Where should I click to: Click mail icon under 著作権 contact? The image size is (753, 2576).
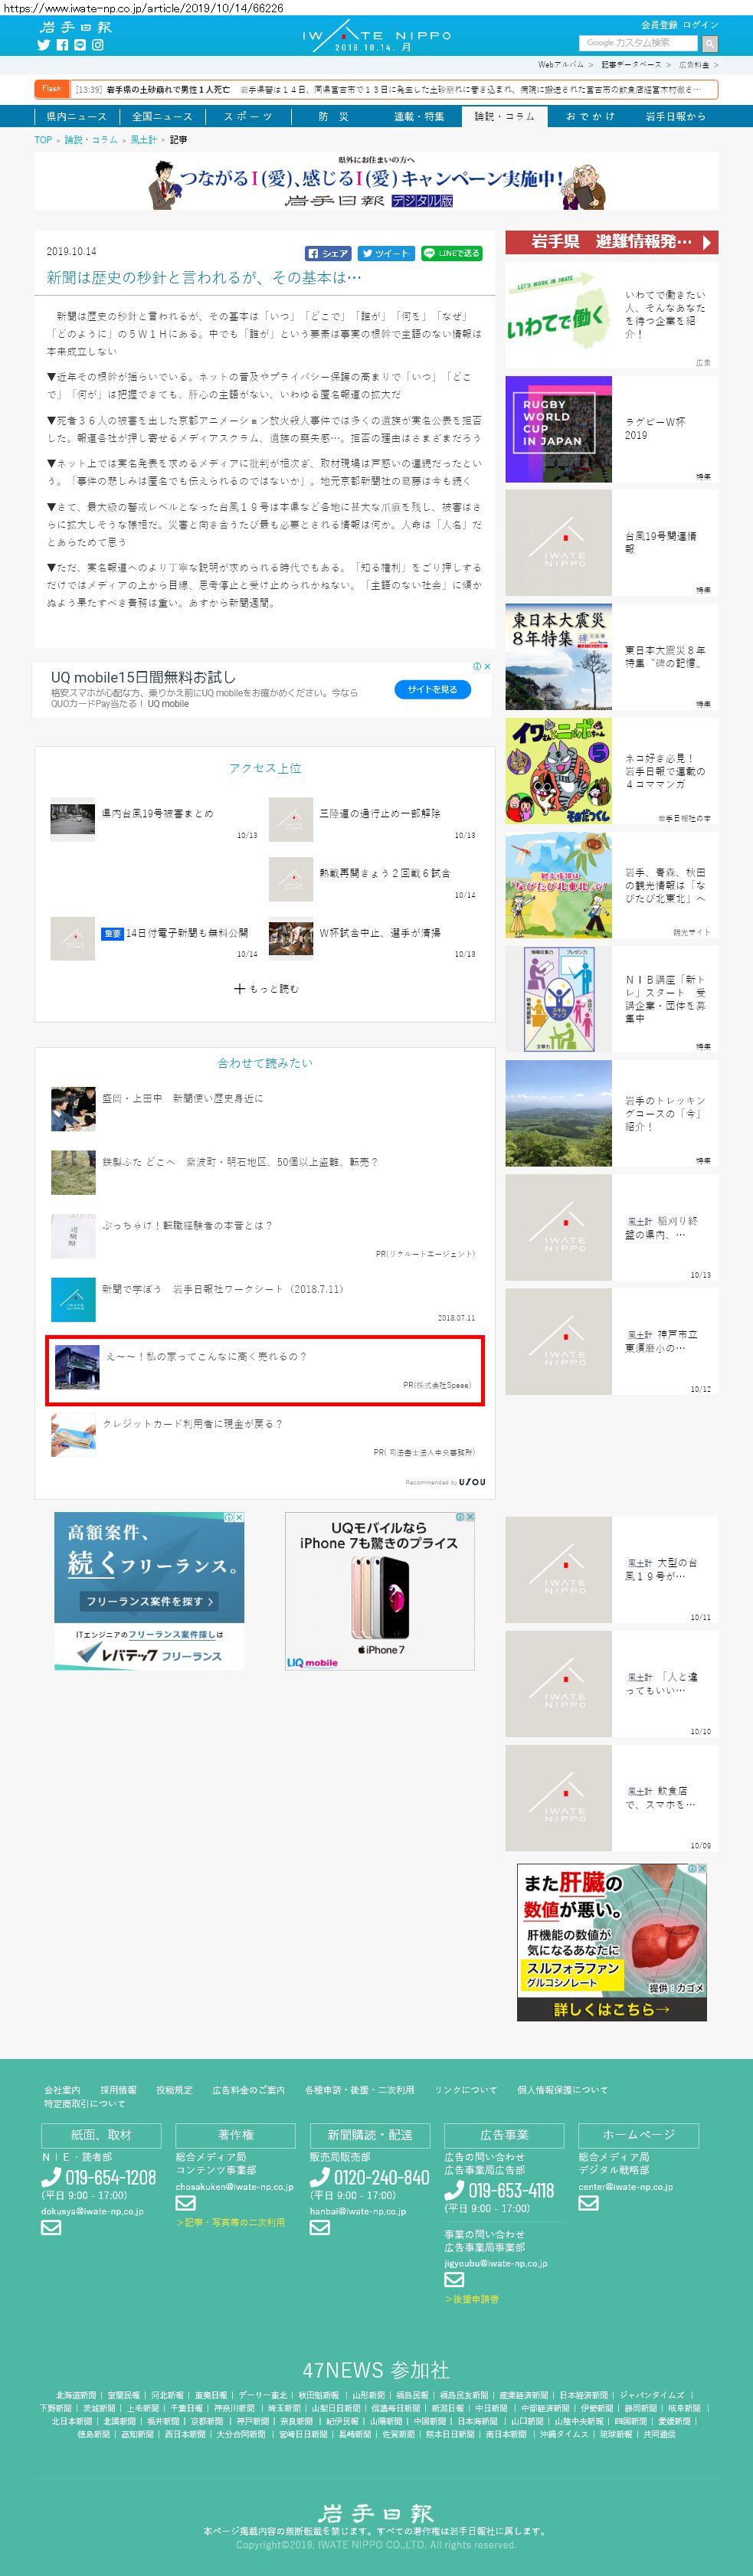(185, 2203)
